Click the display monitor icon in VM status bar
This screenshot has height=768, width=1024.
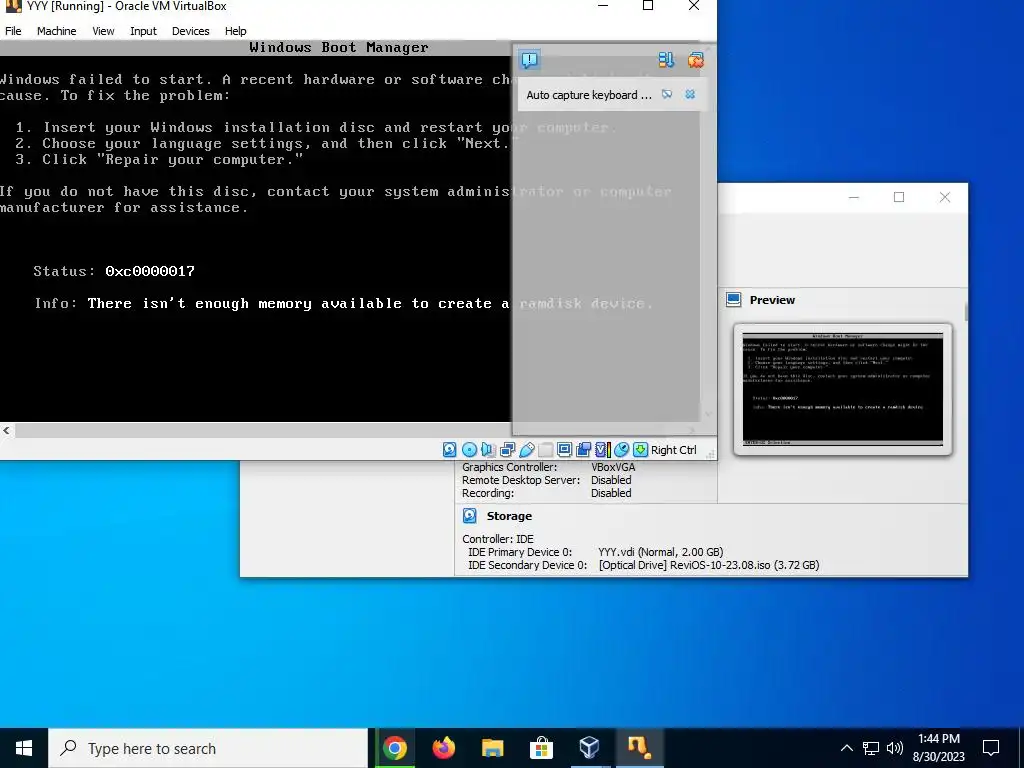(x=564, y=449)
